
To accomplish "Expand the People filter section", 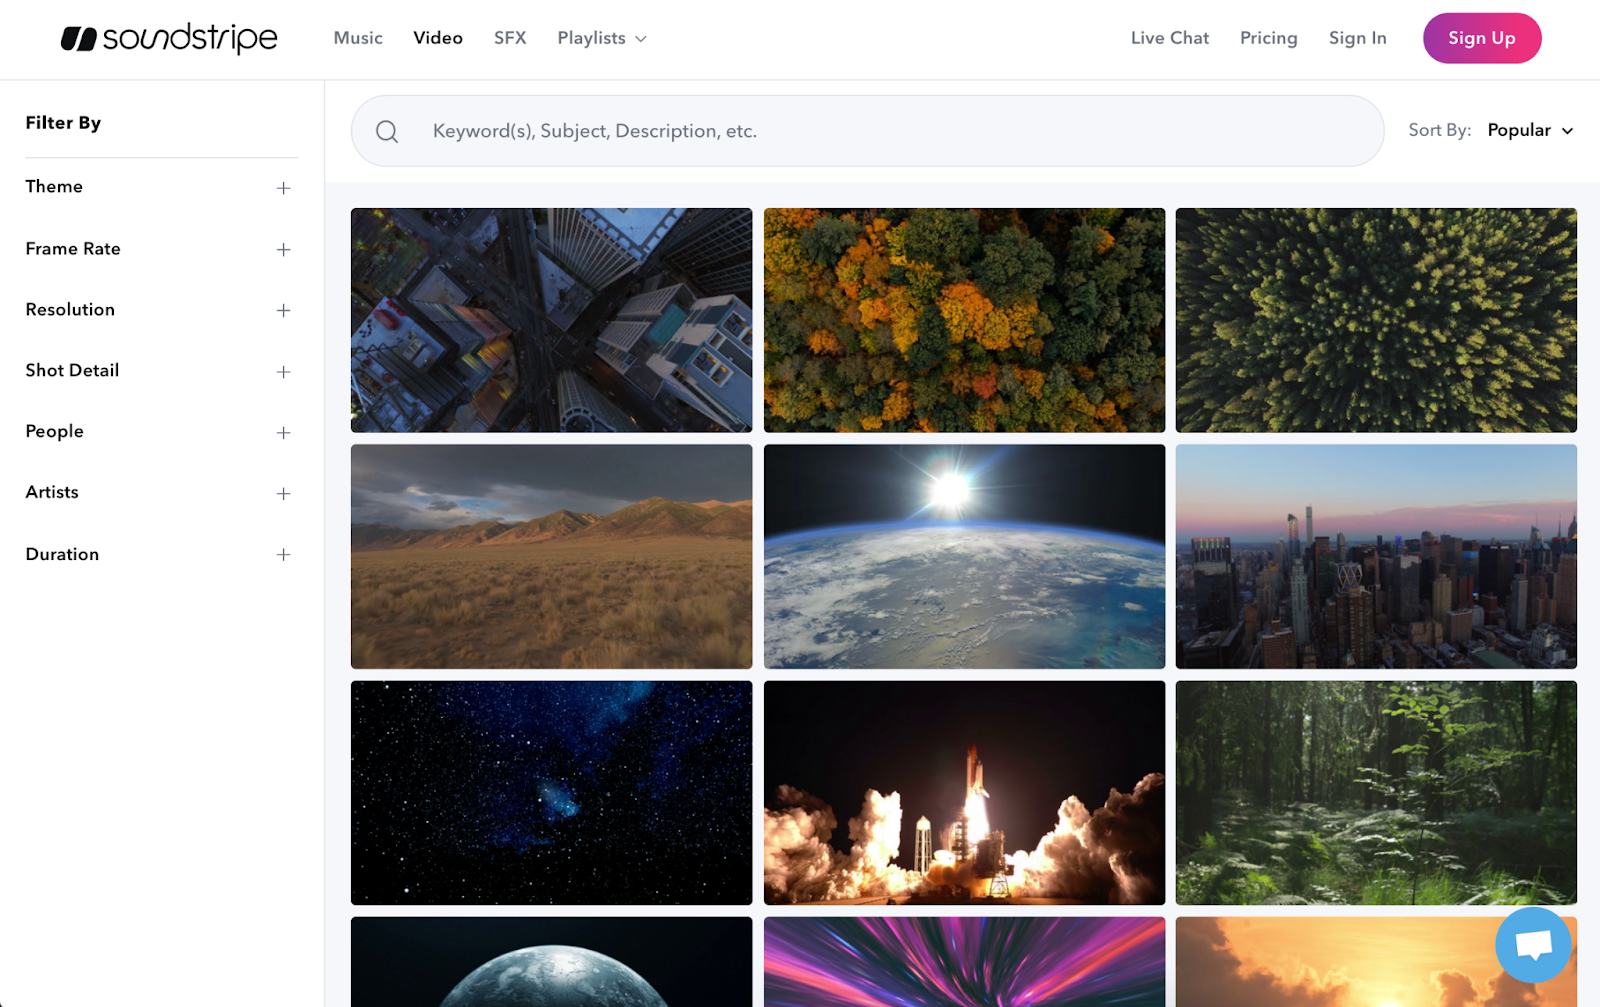I will point(284,432).
